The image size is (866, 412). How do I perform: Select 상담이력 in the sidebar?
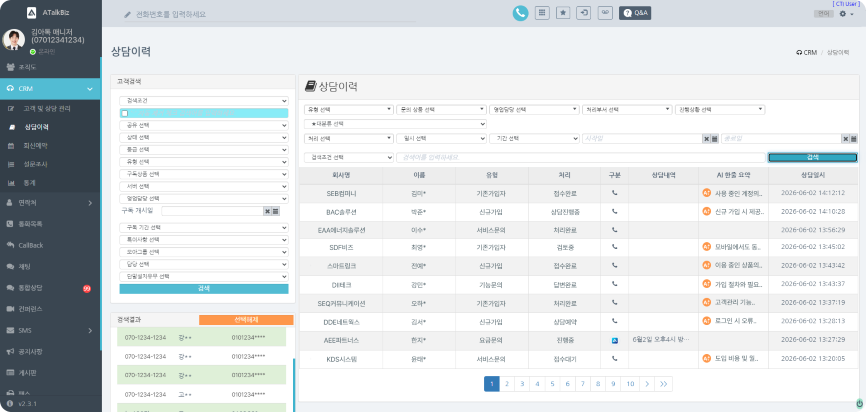click(36, 127)
